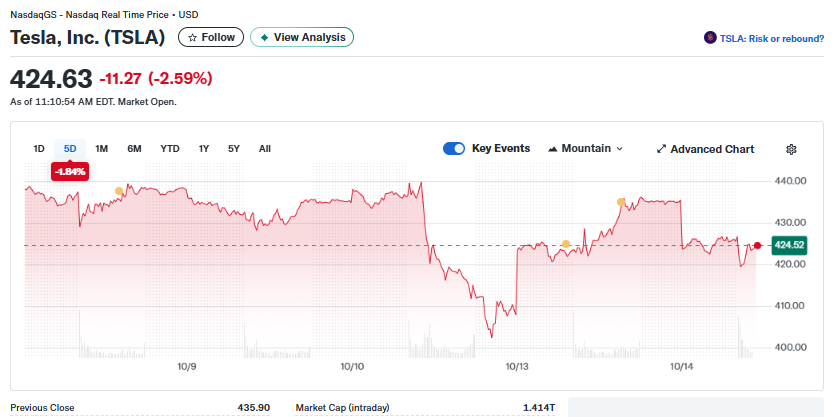This screenshot has width=832, height=417.
Task: Expand the Mountain chart type dropdown
Action: [585, 148]
